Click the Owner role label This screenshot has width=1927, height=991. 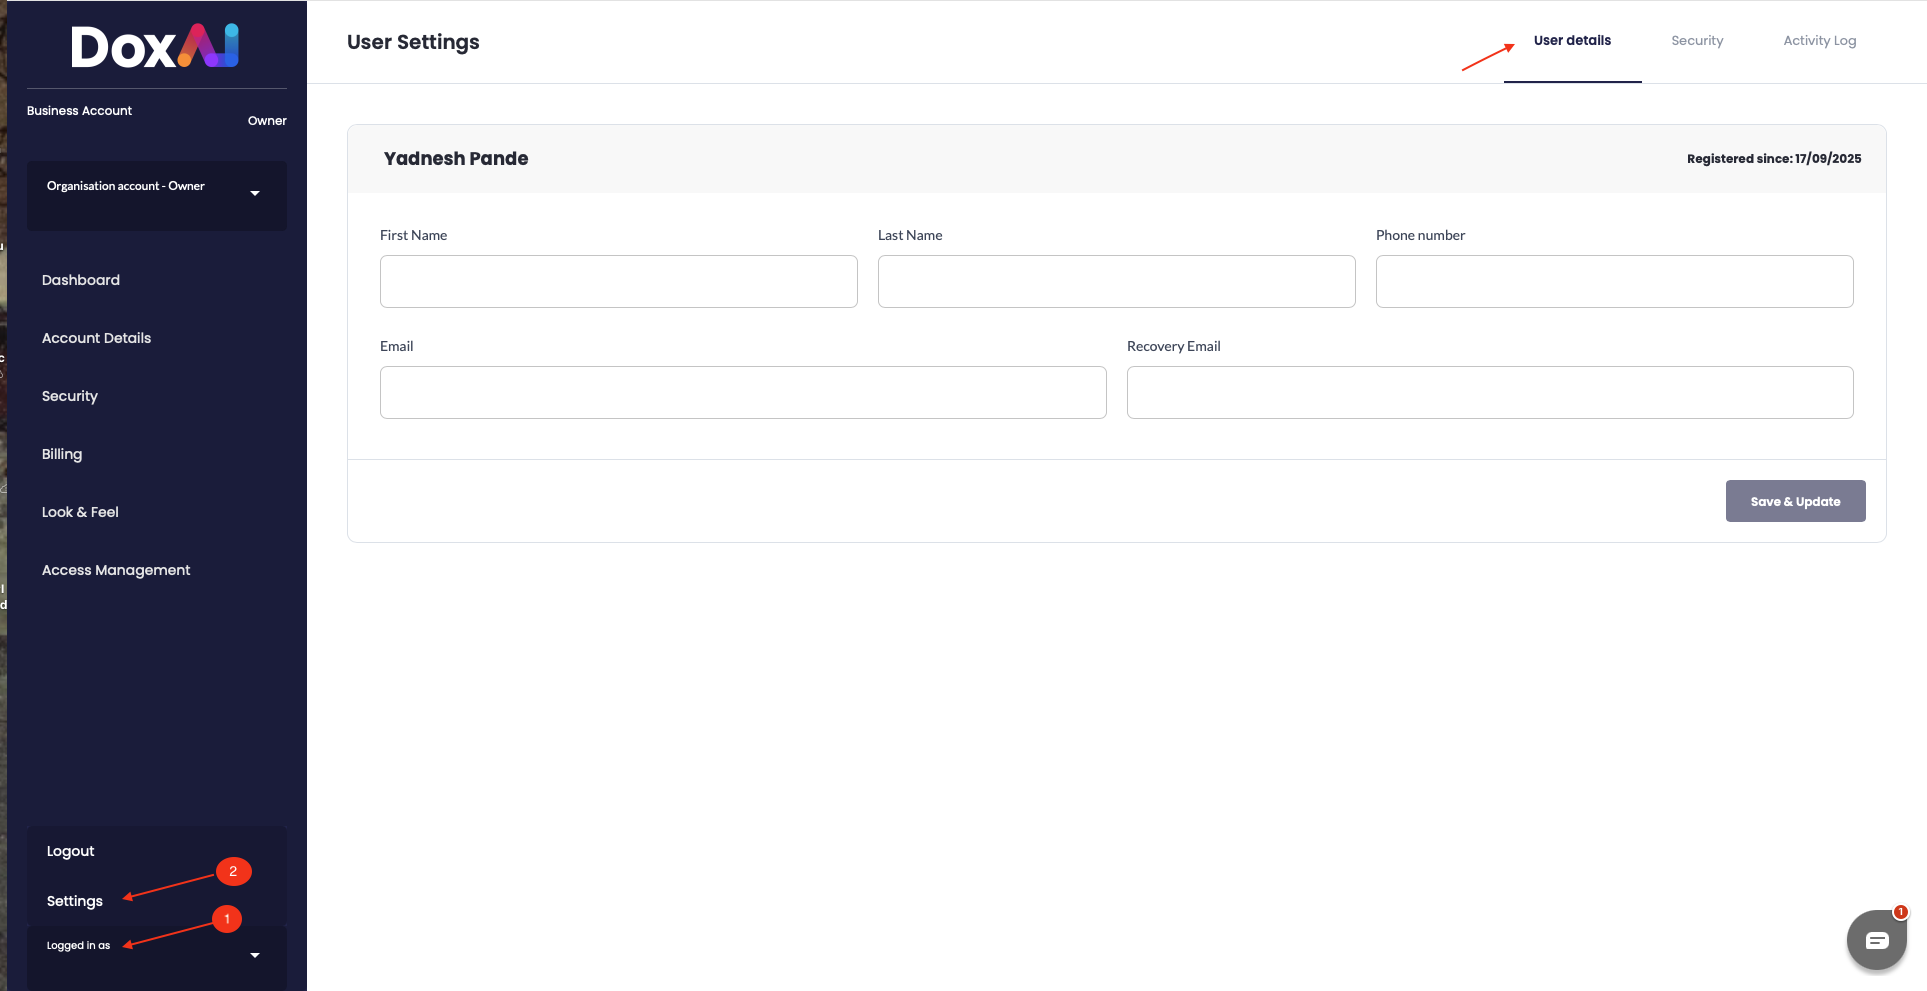[x=267, y=121]
